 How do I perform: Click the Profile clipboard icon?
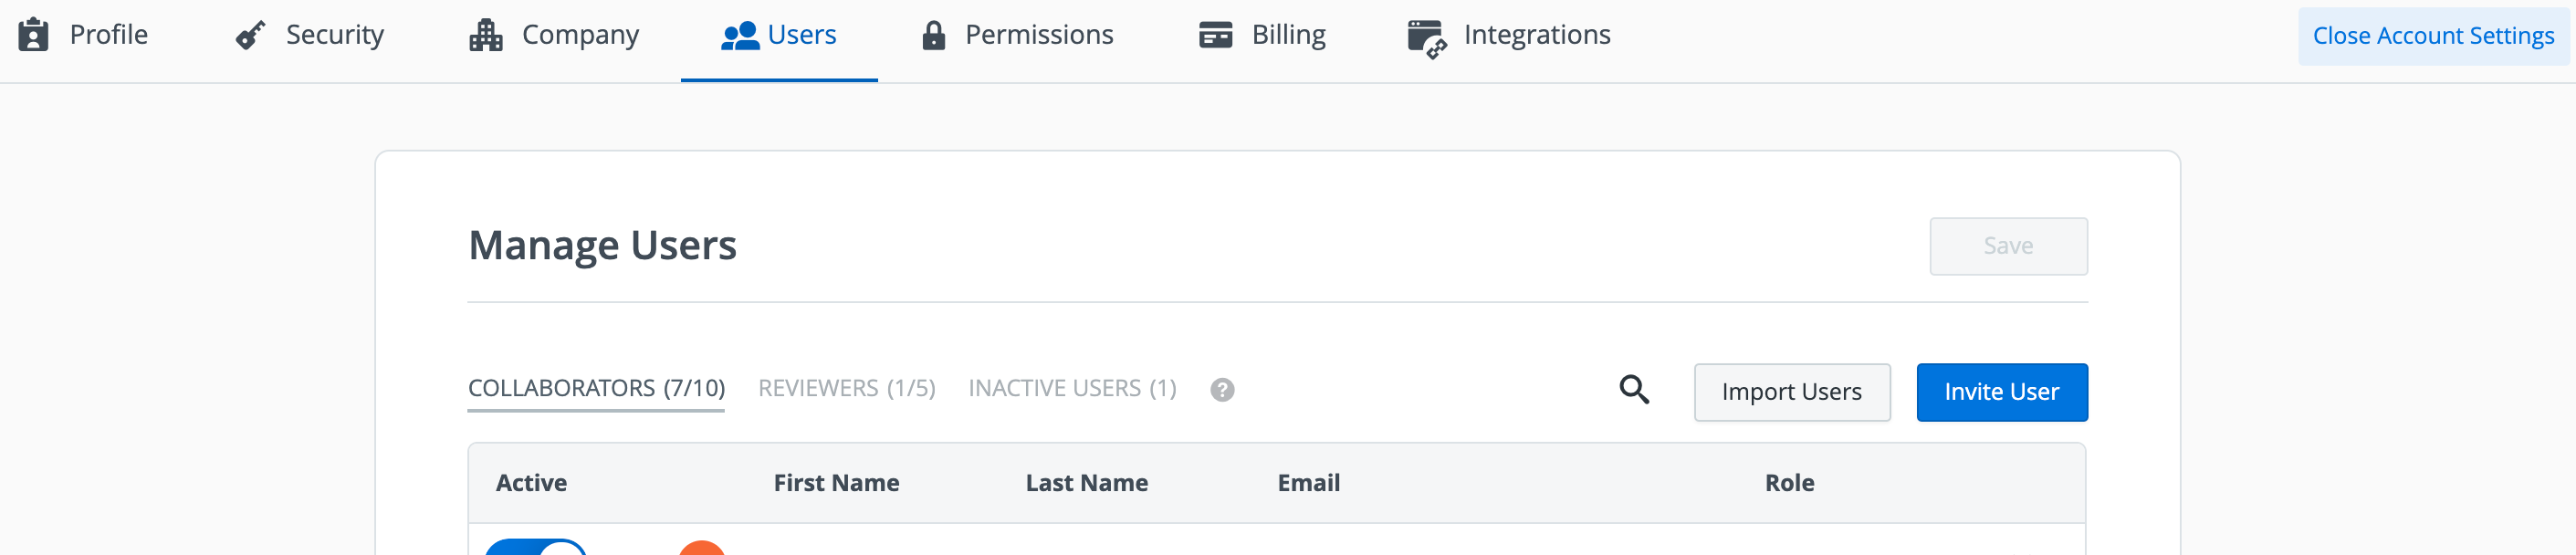33,35
